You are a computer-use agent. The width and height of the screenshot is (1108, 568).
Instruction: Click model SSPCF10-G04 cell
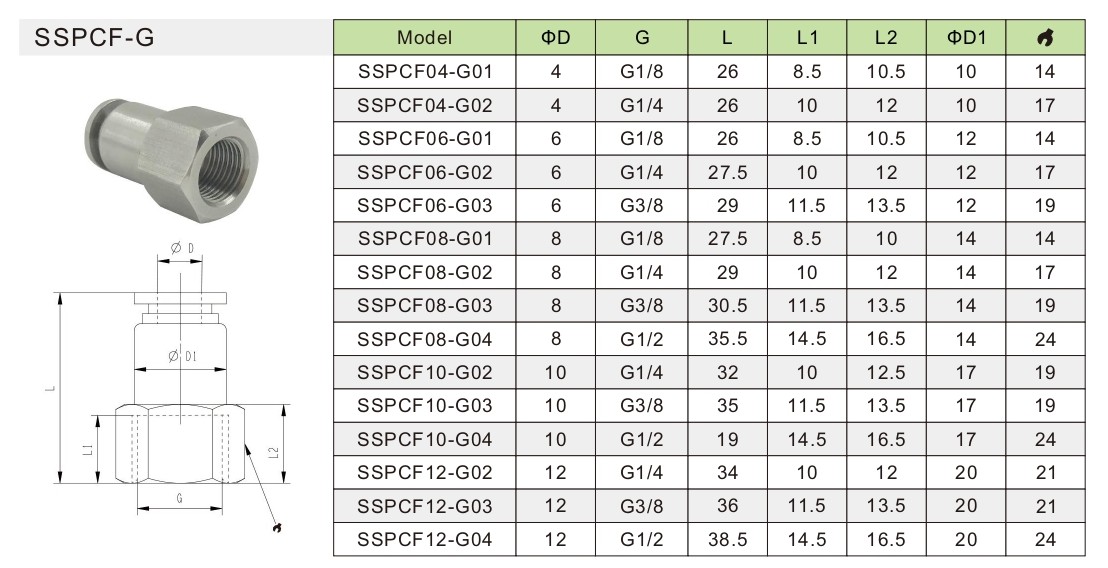[x=424, y=440]
